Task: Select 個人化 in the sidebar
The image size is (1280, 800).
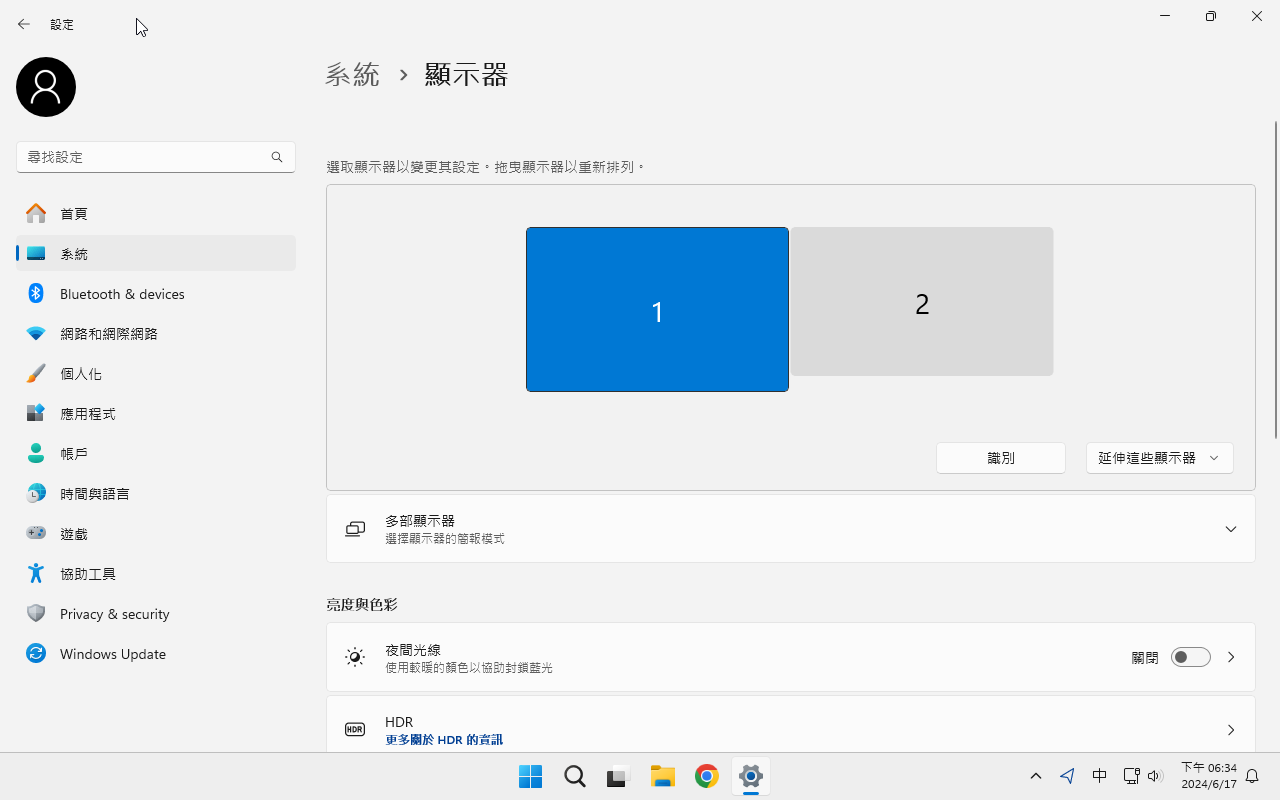Action: 81,374
